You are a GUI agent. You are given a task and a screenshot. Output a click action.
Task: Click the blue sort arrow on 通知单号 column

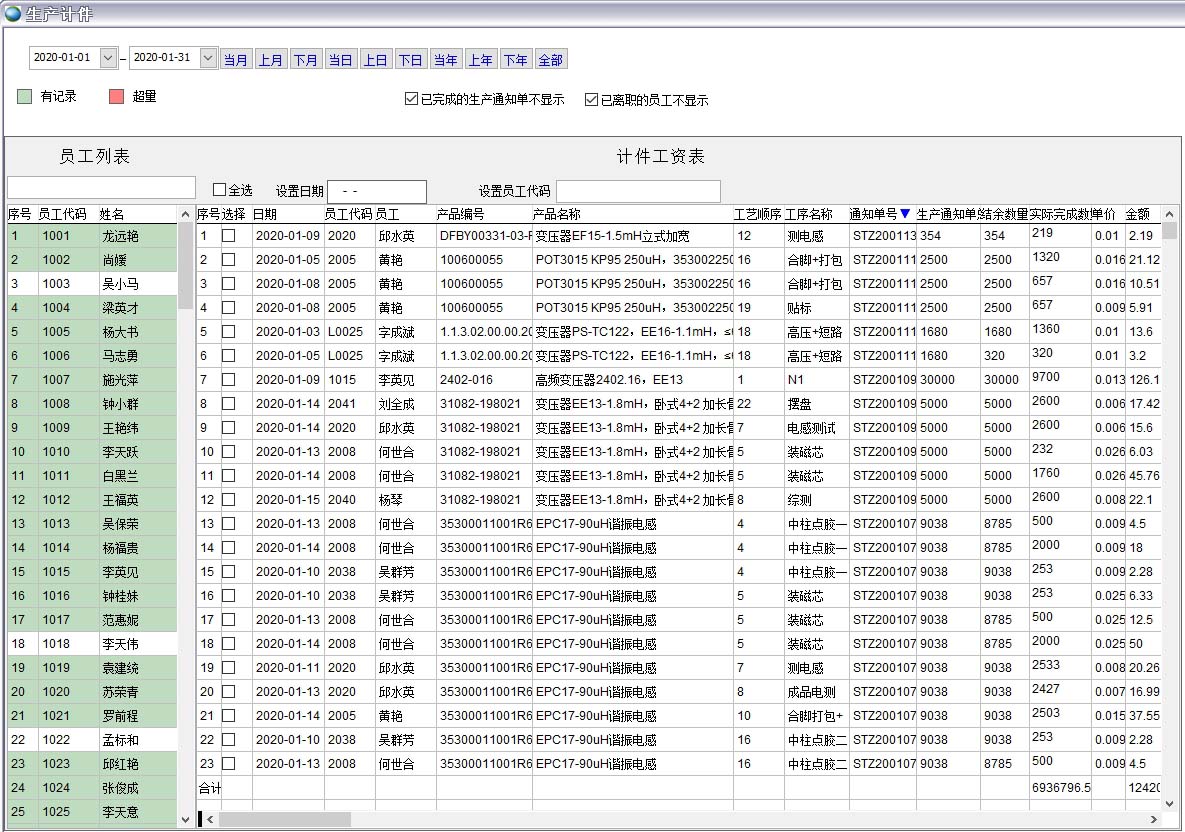(905, 213)
